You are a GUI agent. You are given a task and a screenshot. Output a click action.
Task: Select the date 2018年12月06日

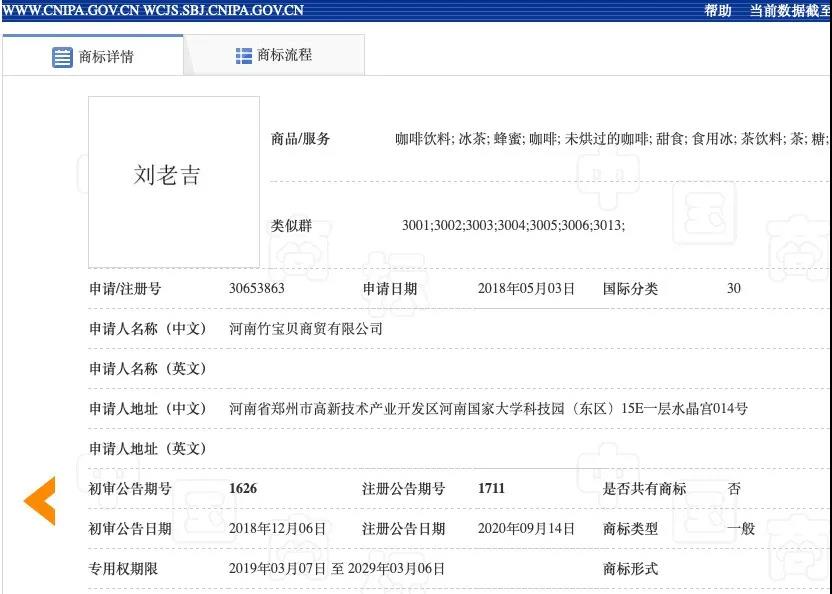click(x=278, y=529)
